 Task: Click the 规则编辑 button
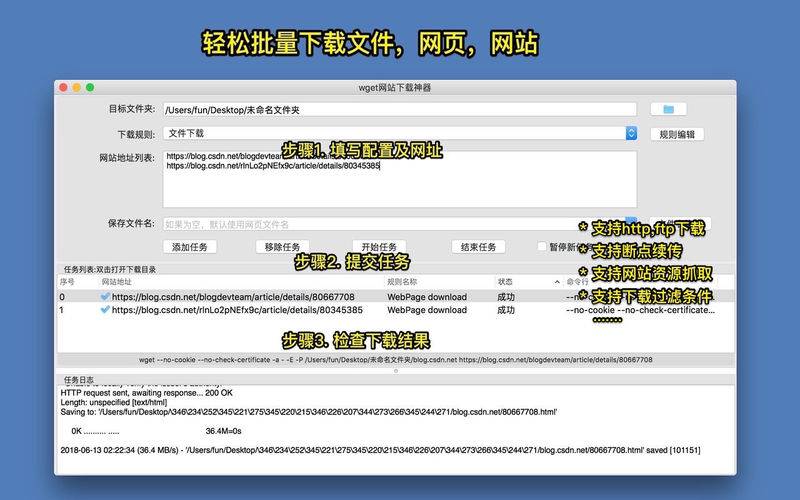[677, 135]
